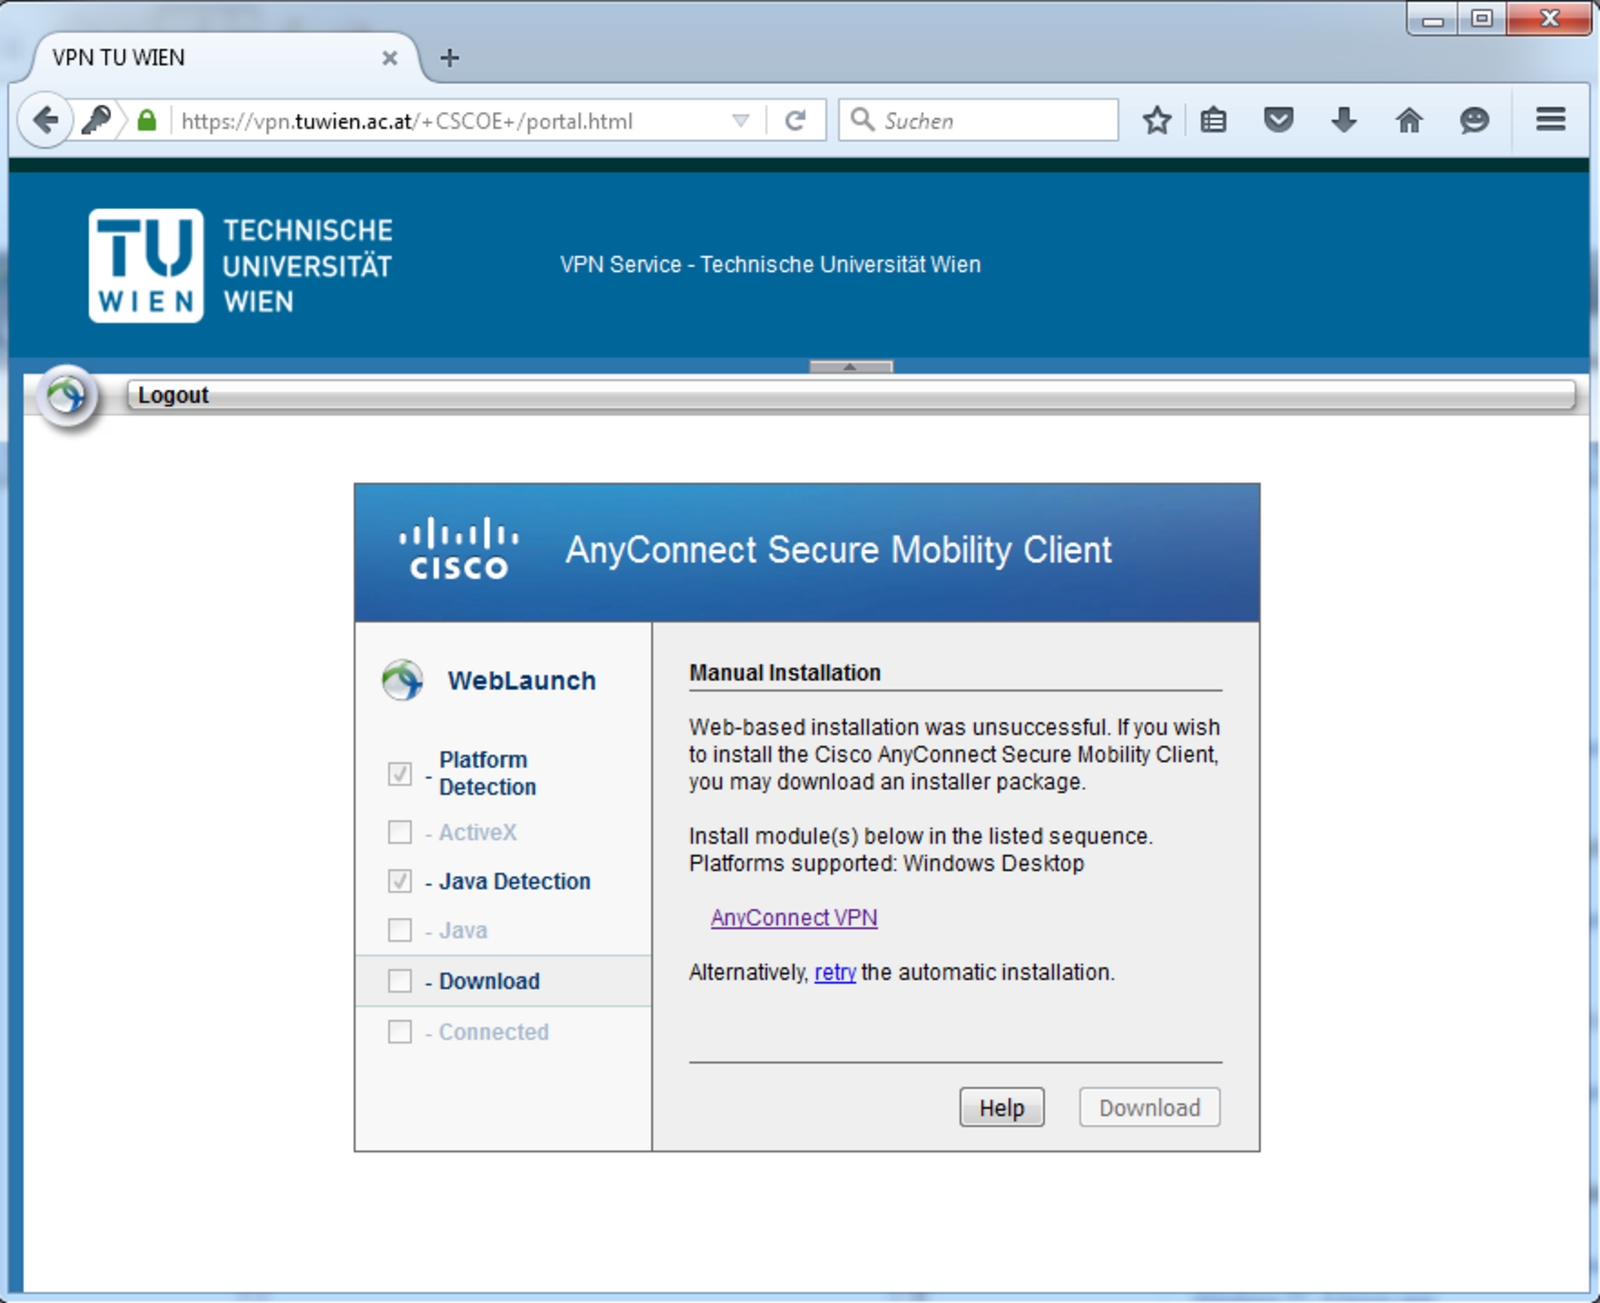Bookmark this page with the star icon
The width and height of the screenshot is (1600, 1303).
1157,121
